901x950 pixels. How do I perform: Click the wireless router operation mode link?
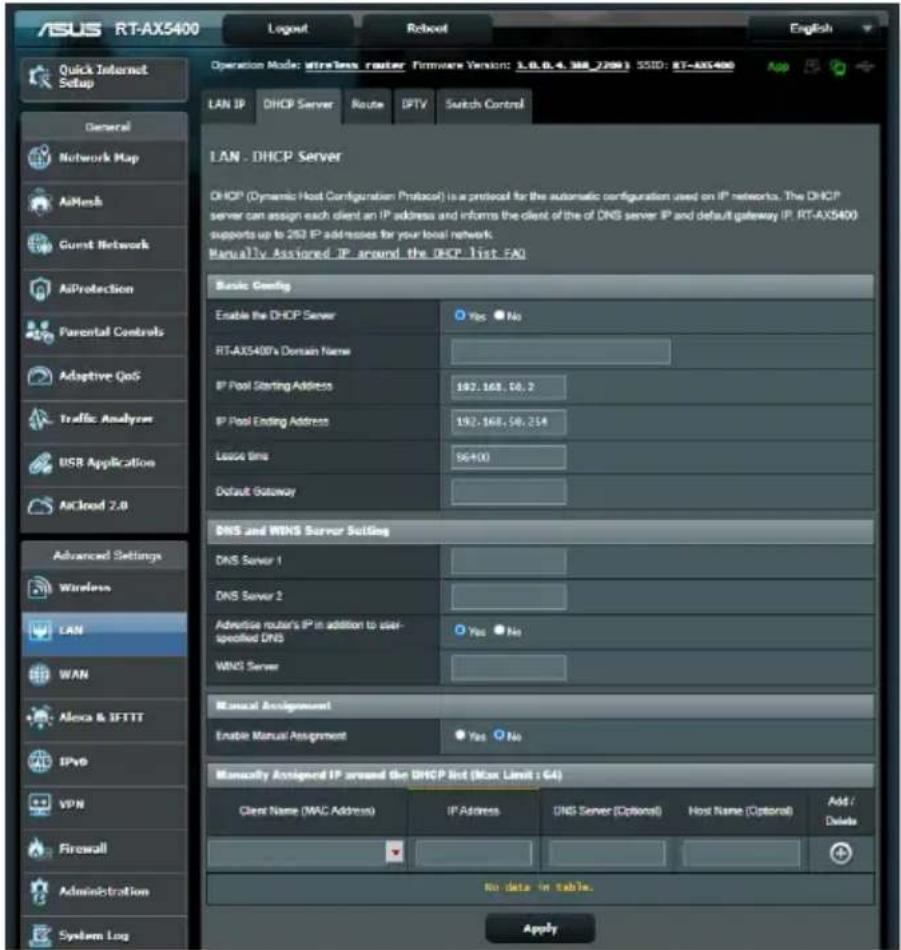pos(354,65)
